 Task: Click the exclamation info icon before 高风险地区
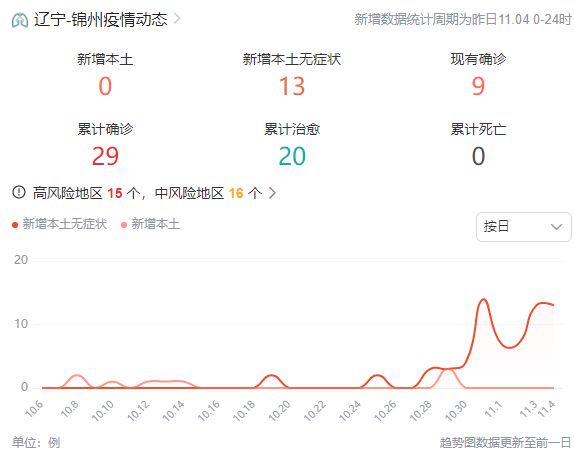[x=19, y=192]
